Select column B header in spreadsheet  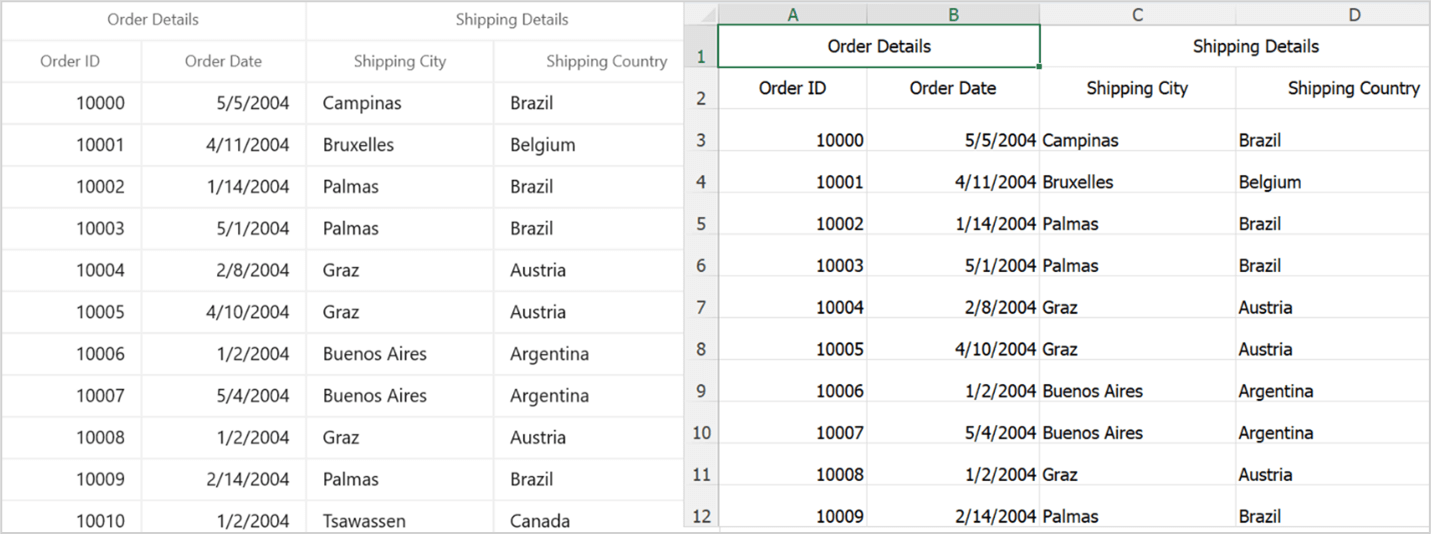[x=953, y=14]
